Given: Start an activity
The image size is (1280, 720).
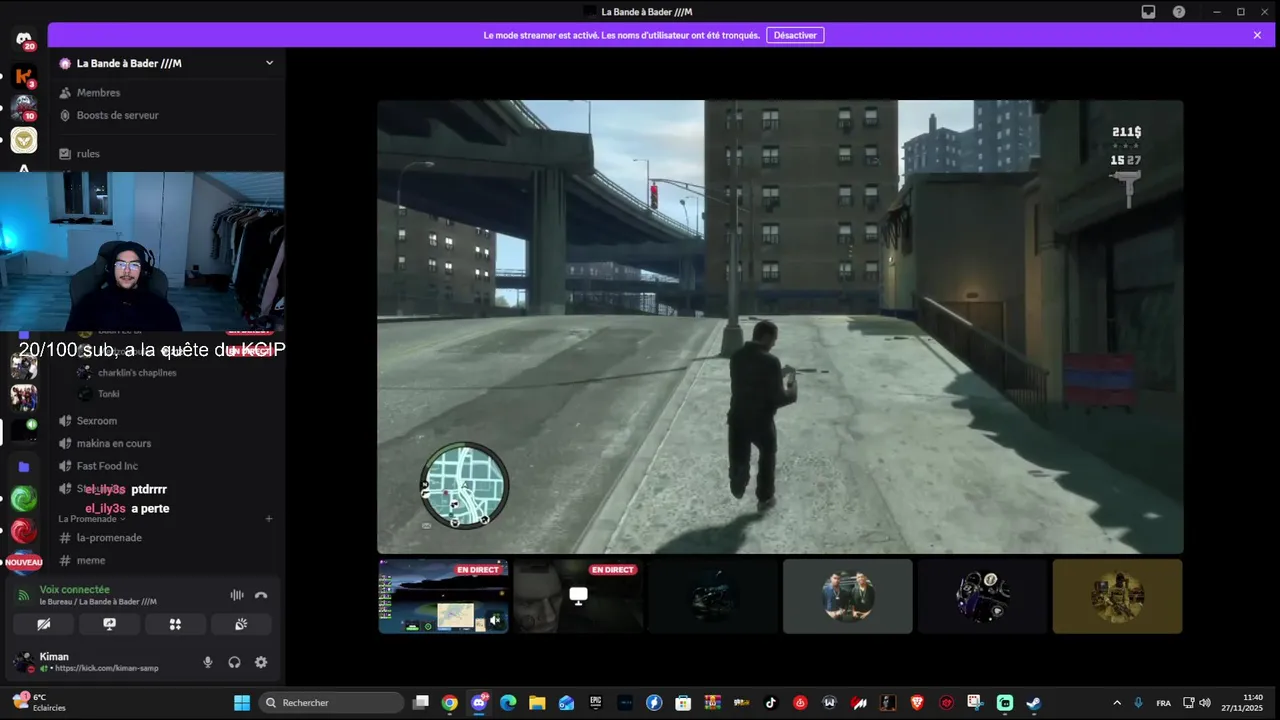Looking at the screenshot, I should 175,624.
